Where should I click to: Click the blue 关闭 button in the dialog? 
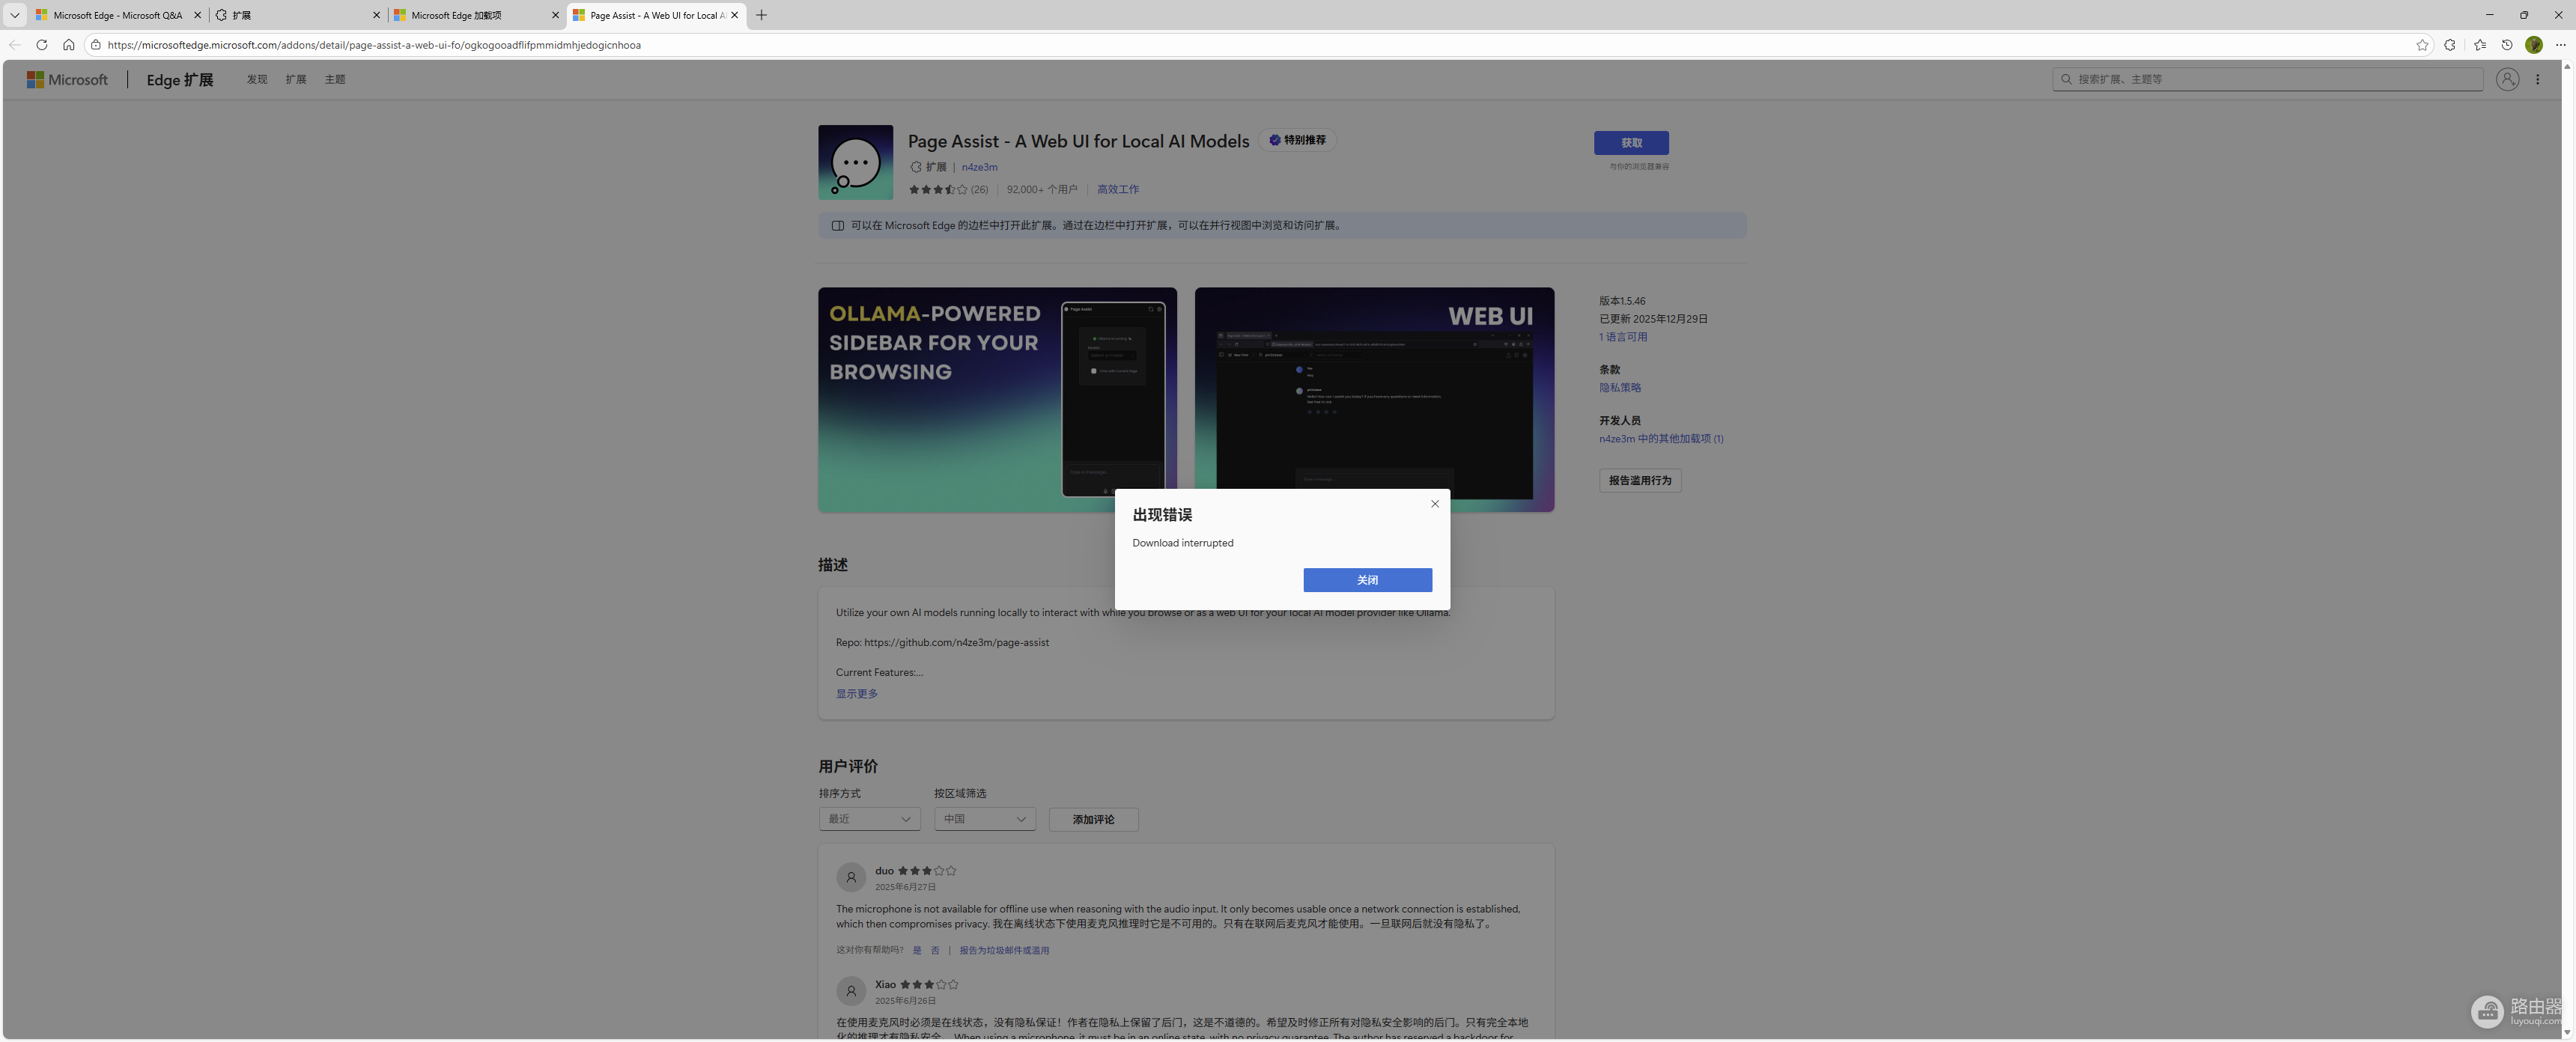1367,580
